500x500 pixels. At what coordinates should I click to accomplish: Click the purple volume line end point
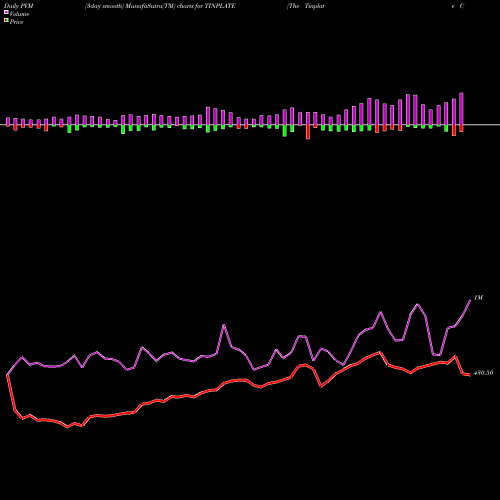point(470,300)
